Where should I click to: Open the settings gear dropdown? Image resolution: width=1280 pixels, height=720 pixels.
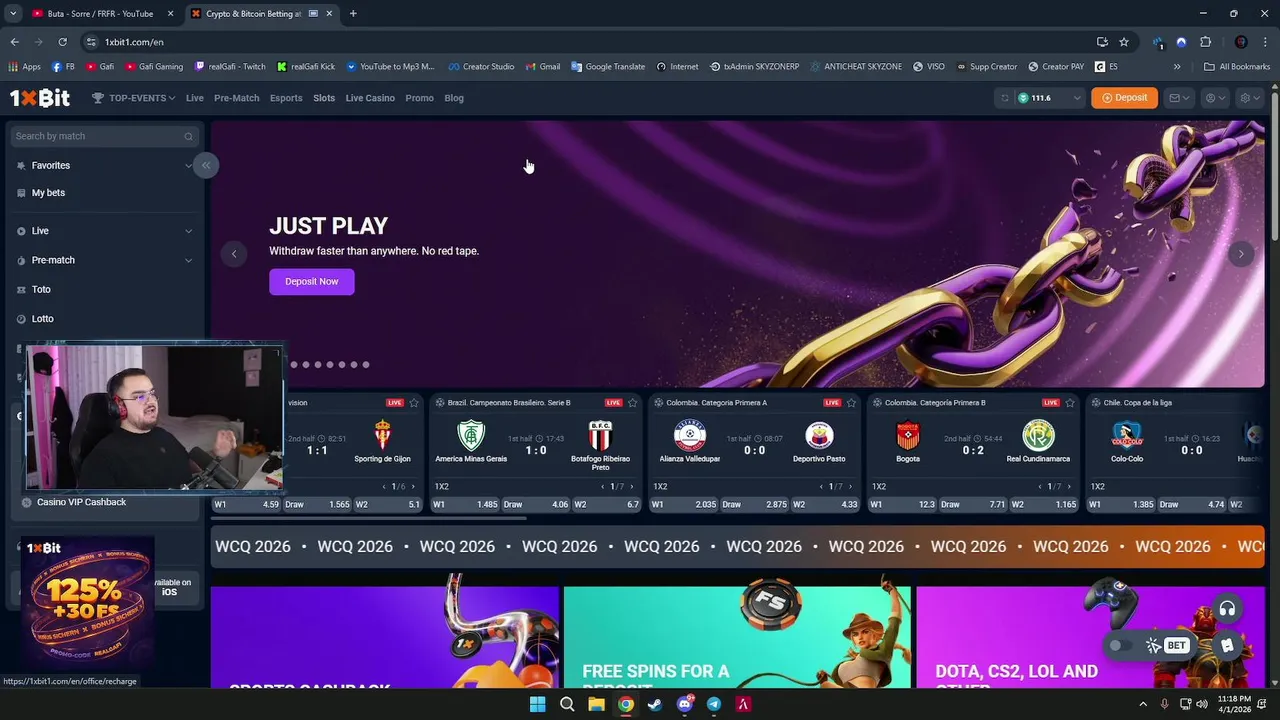click(x=1250, y=98)
